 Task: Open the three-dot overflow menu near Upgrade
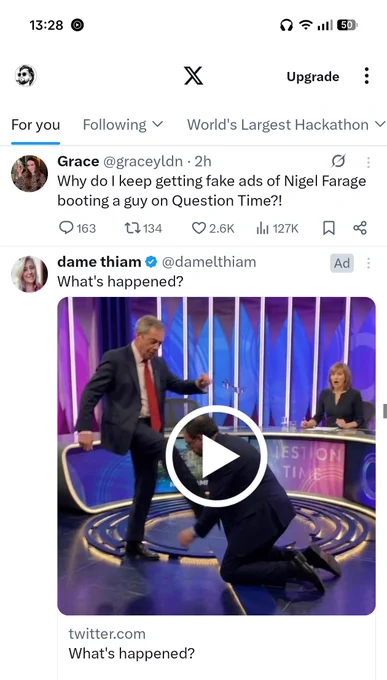click(367, 76)
